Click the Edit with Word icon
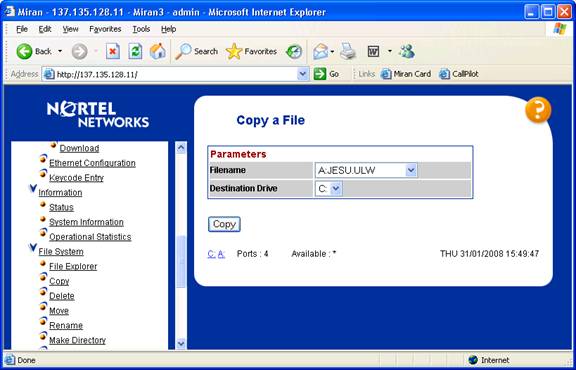 coord(373,51)
